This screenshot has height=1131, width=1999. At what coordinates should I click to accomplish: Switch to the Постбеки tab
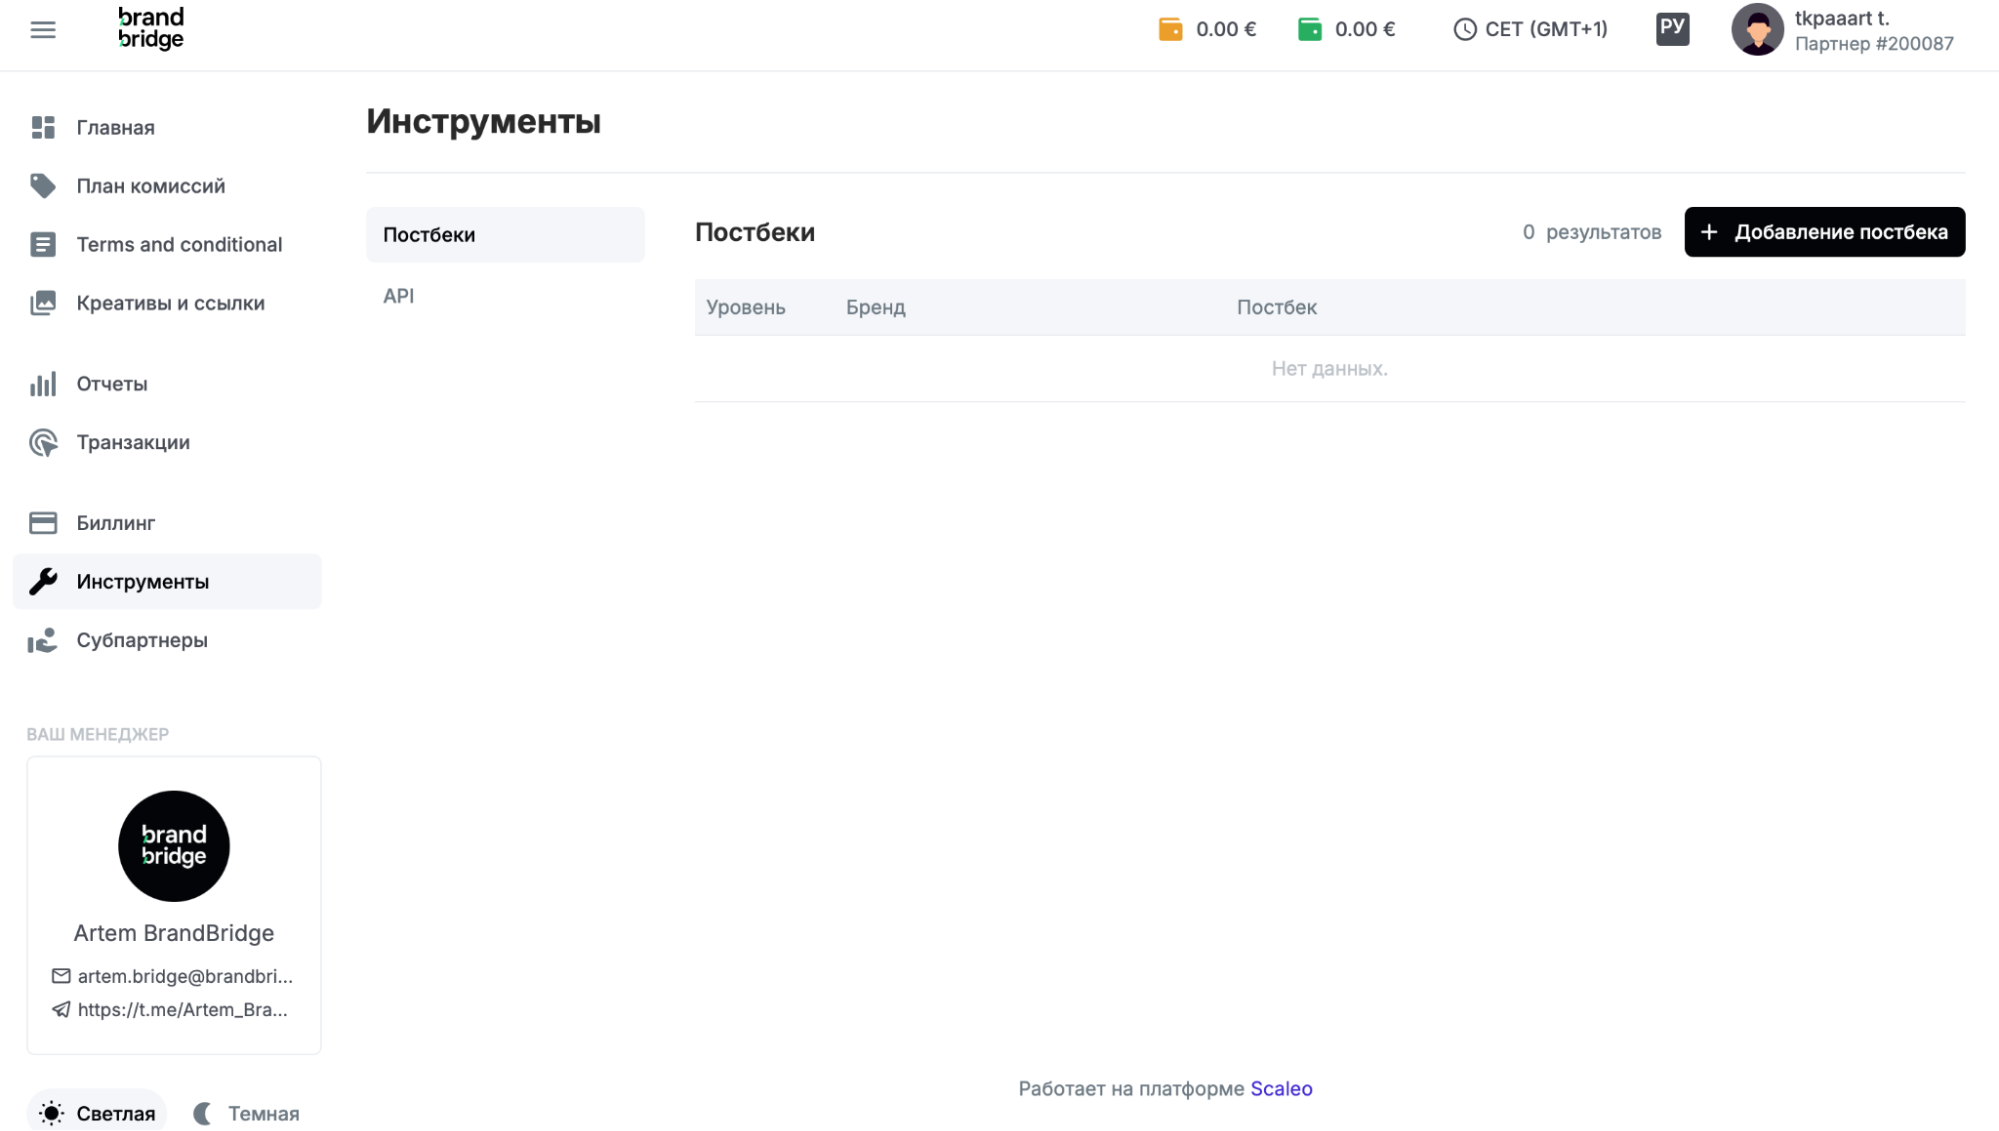[505, 235]
